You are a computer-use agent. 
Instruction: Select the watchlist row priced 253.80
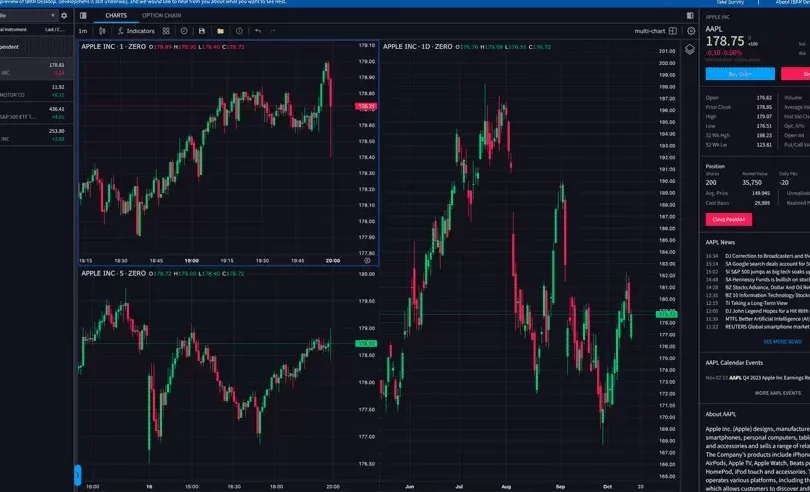click(36, 134)
